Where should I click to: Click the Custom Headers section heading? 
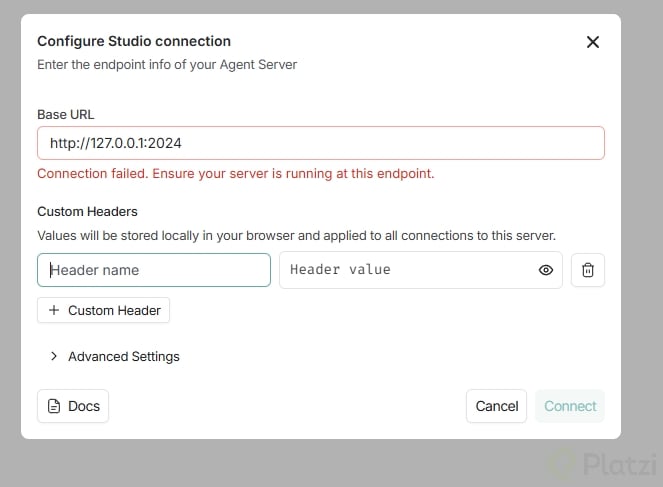87,211
